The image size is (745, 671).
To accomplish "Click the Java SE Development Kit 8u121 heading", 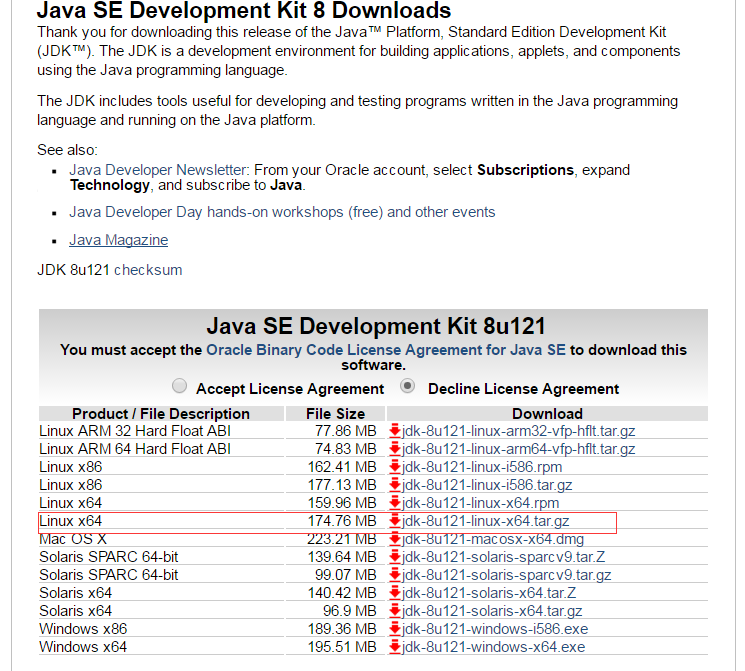I will (x=376, y=326).
